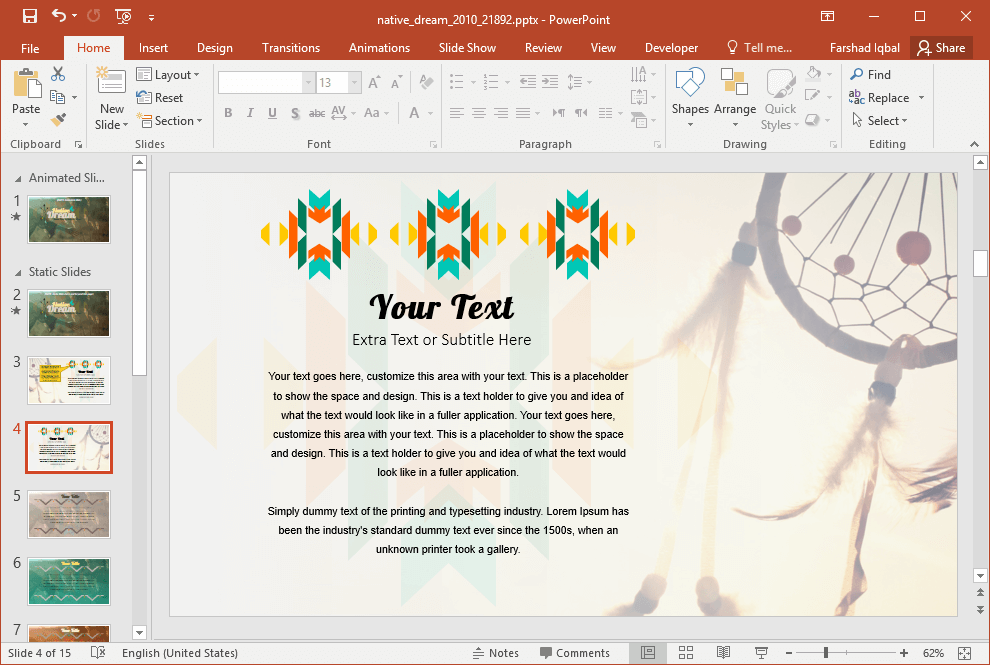Toggle Normal view button in status bar
The image size is (990, 665).
(648, 653)
